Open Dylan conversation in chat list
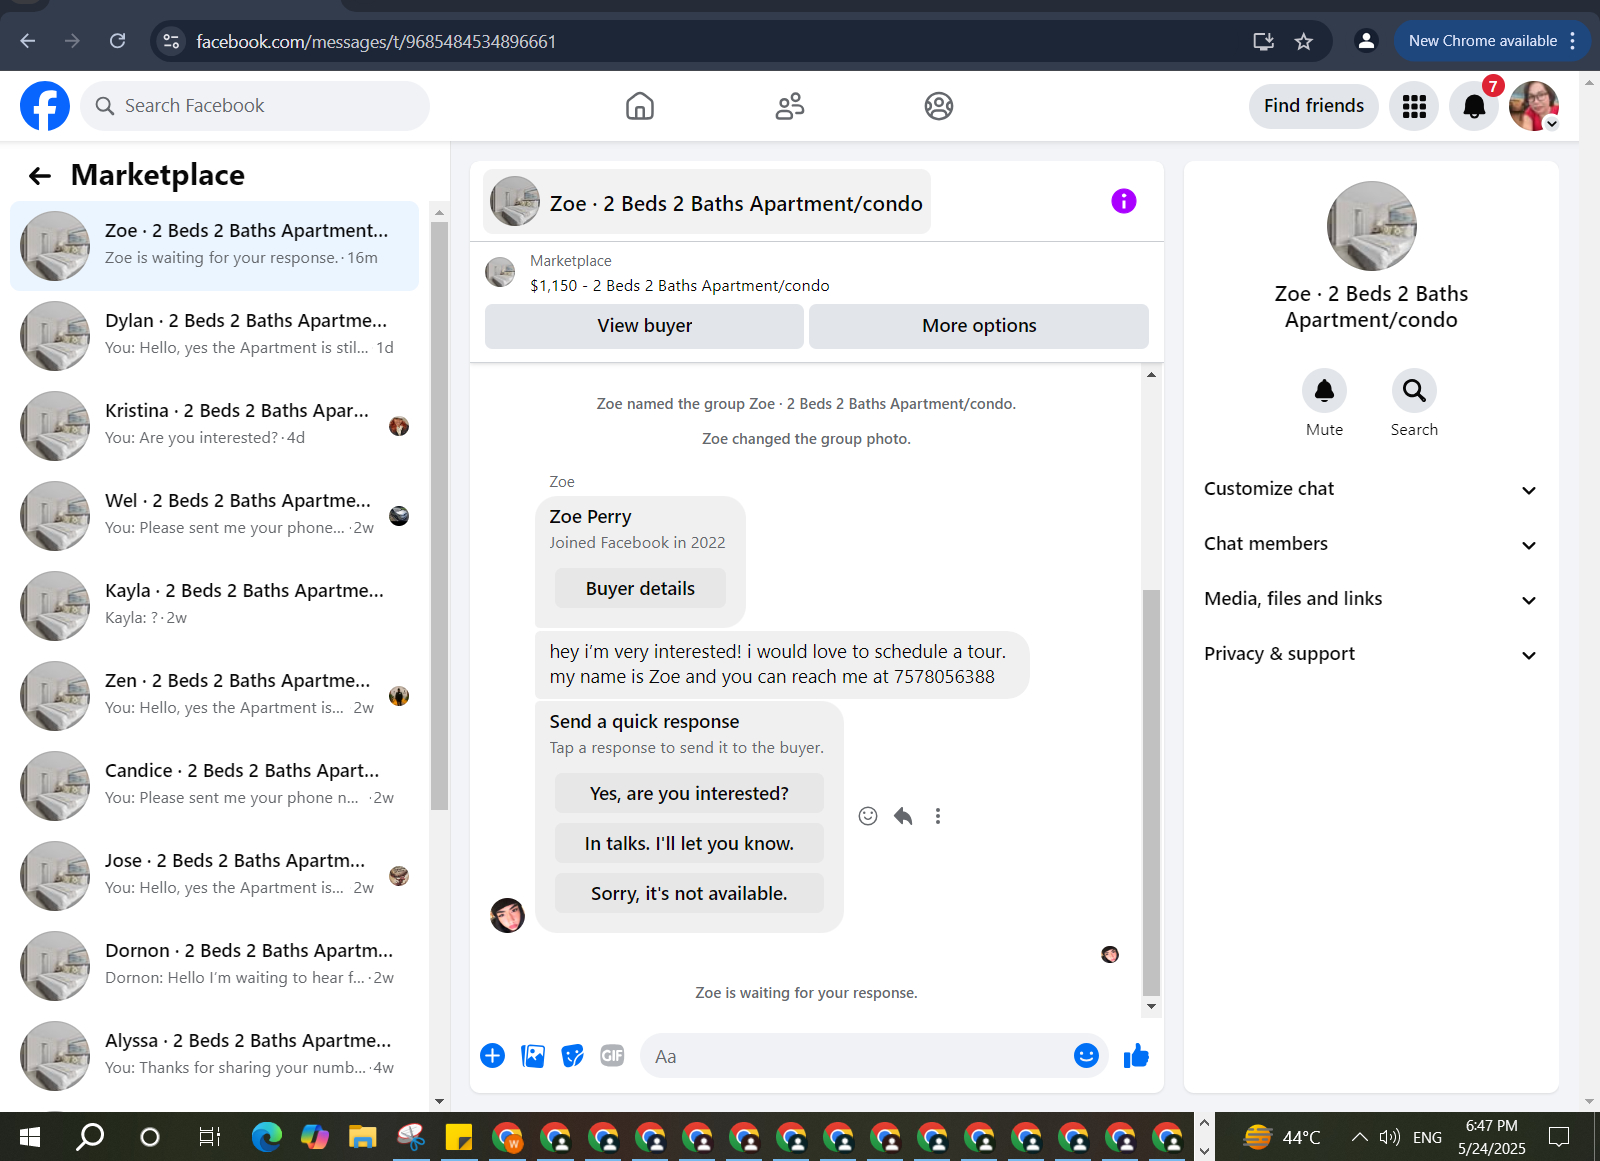The height and width of the screenshot is (1161, 1600). point(214,336)
